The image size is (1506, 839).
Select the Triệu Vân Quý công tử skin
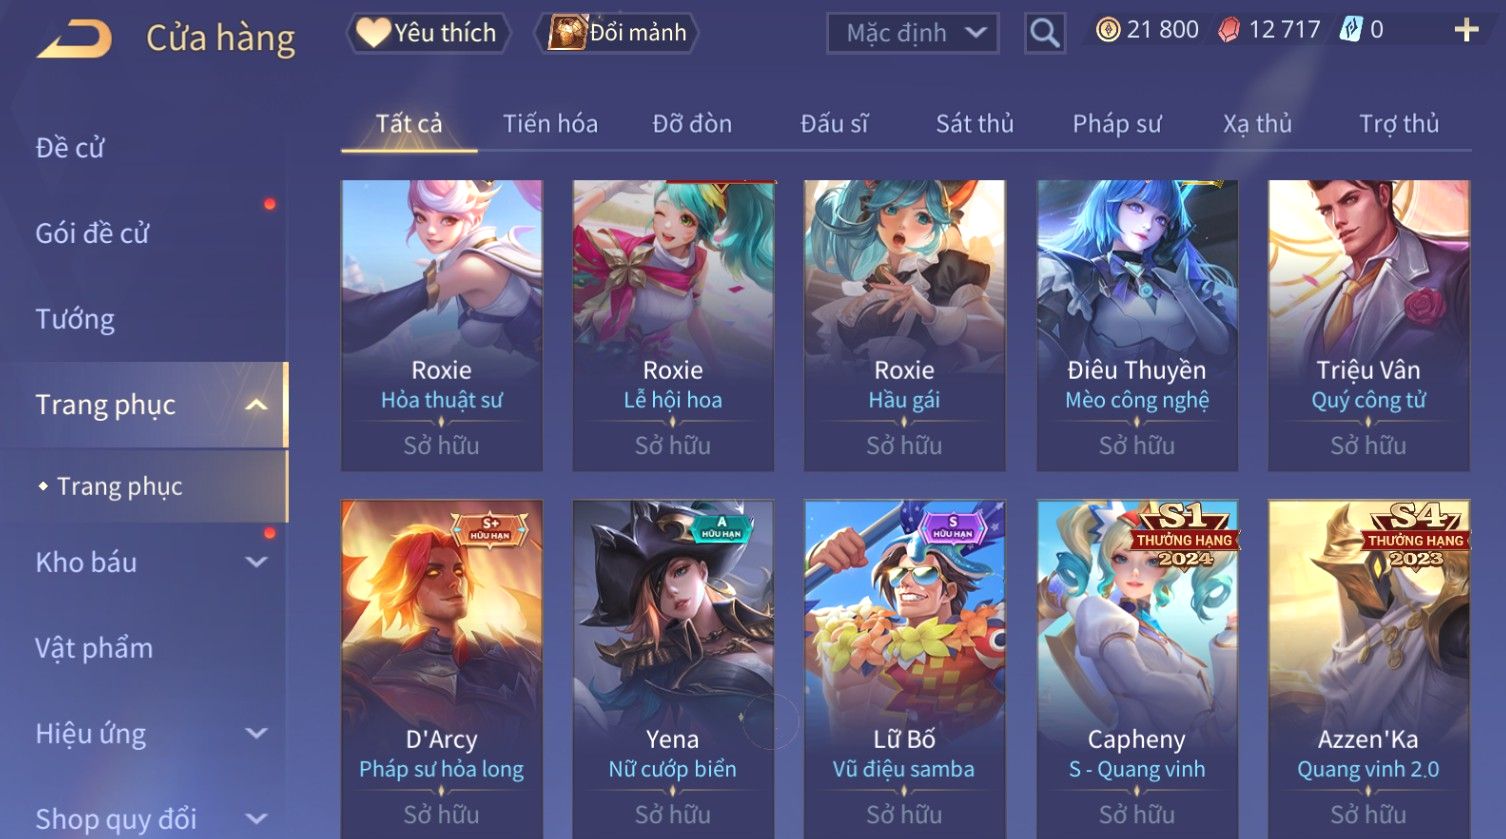1369,325
